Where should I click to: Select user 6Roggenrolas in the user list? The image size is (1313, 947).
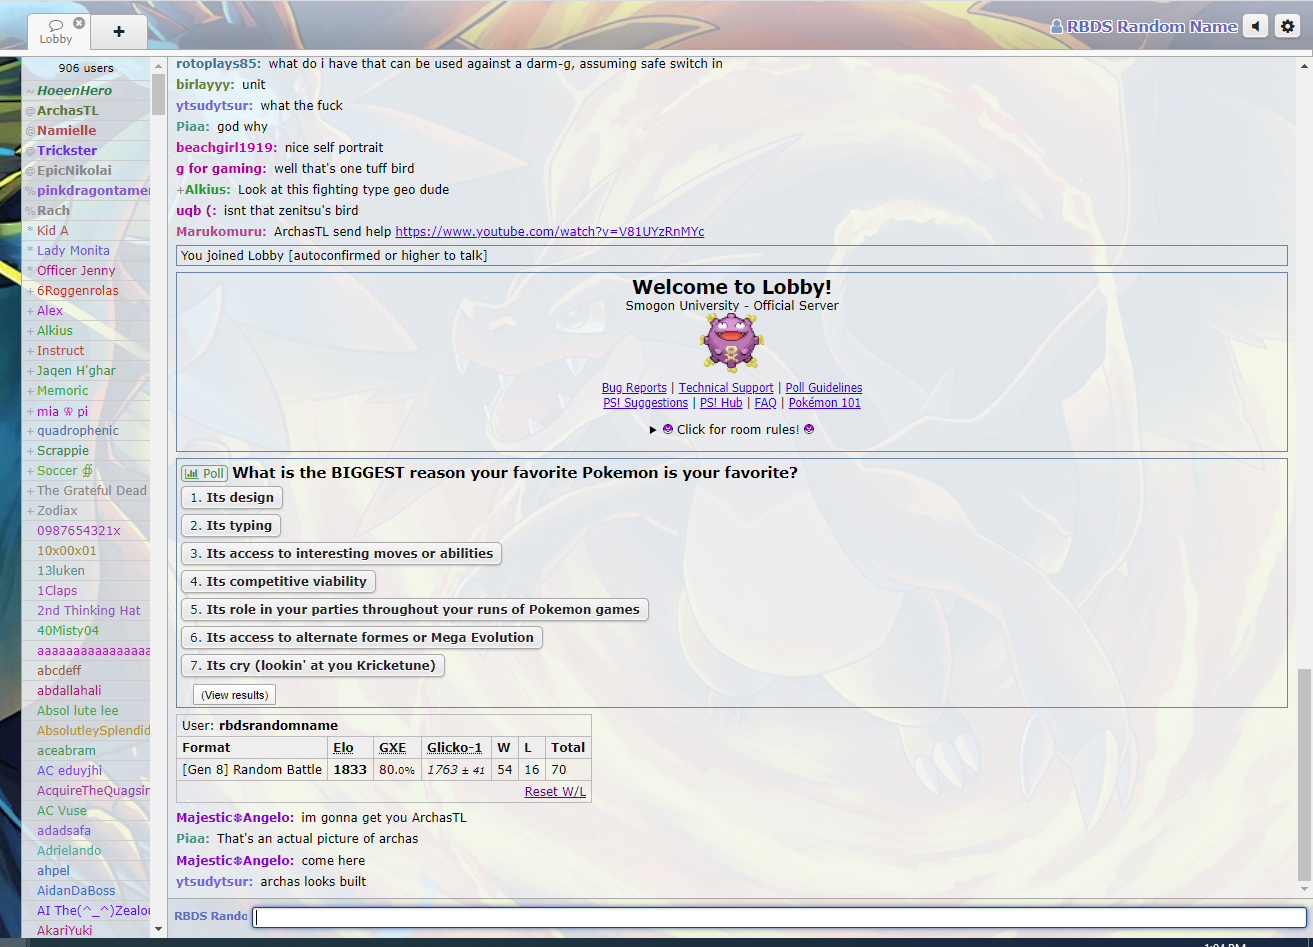click(x=86, y=291)
